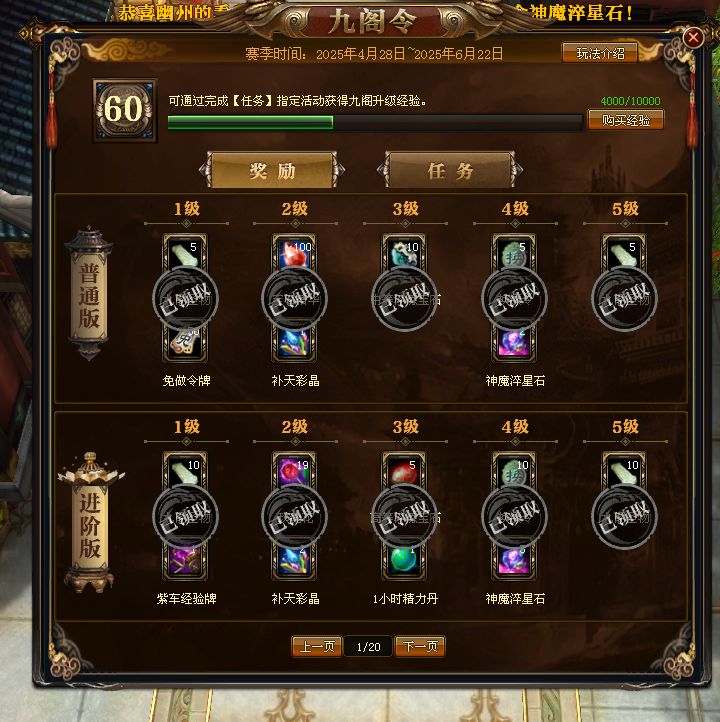Click the 补天彩晶 crystal icon in 普通版 level 2
The height and width of the screenshot is (722, 720).
tap(295, 341)
